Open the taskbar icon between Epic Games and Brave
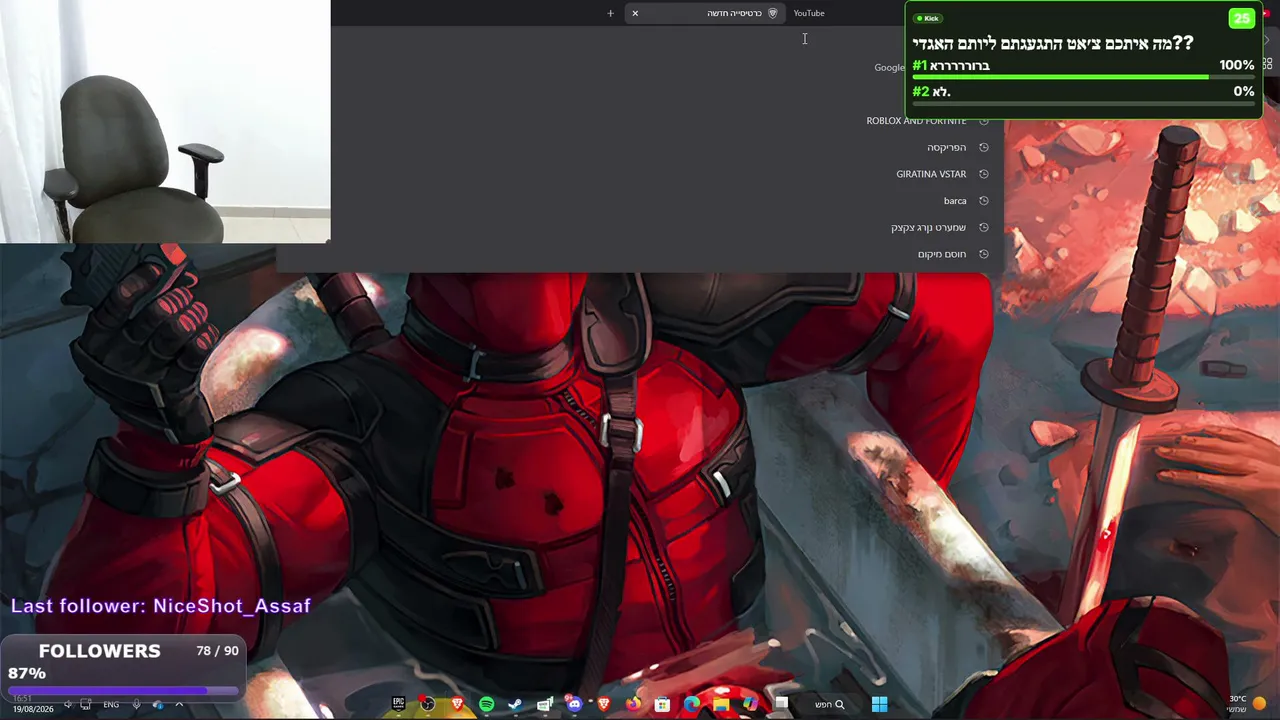The width and height of the screenshot is (1280, 720). [x=427, y=704]
